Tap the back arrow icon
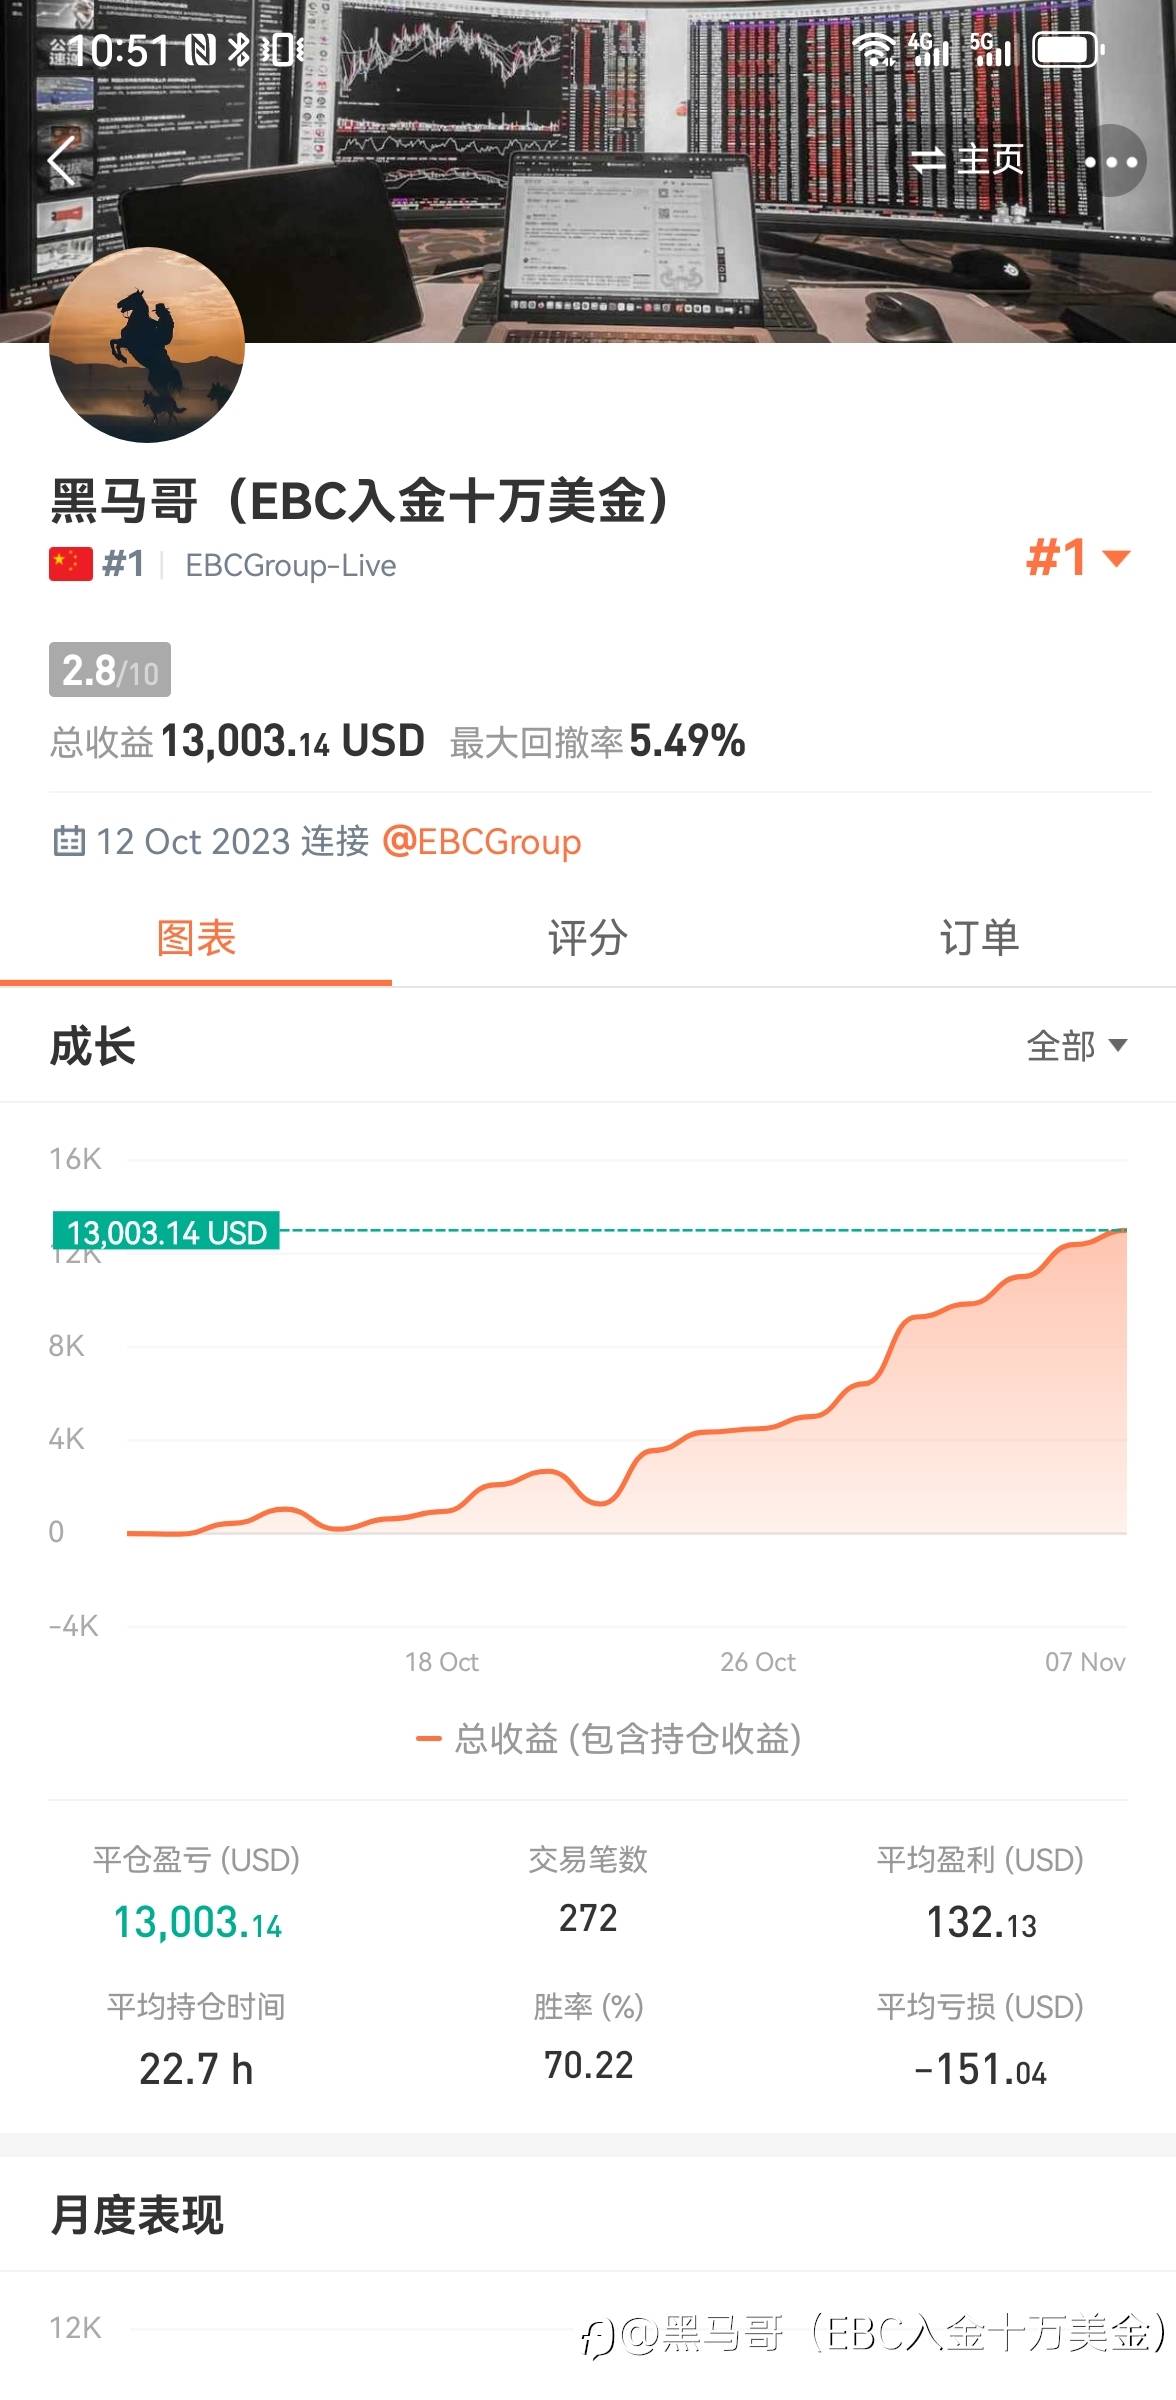The width and height of the screenshot is (1176, 2400). tap(62, 161)
